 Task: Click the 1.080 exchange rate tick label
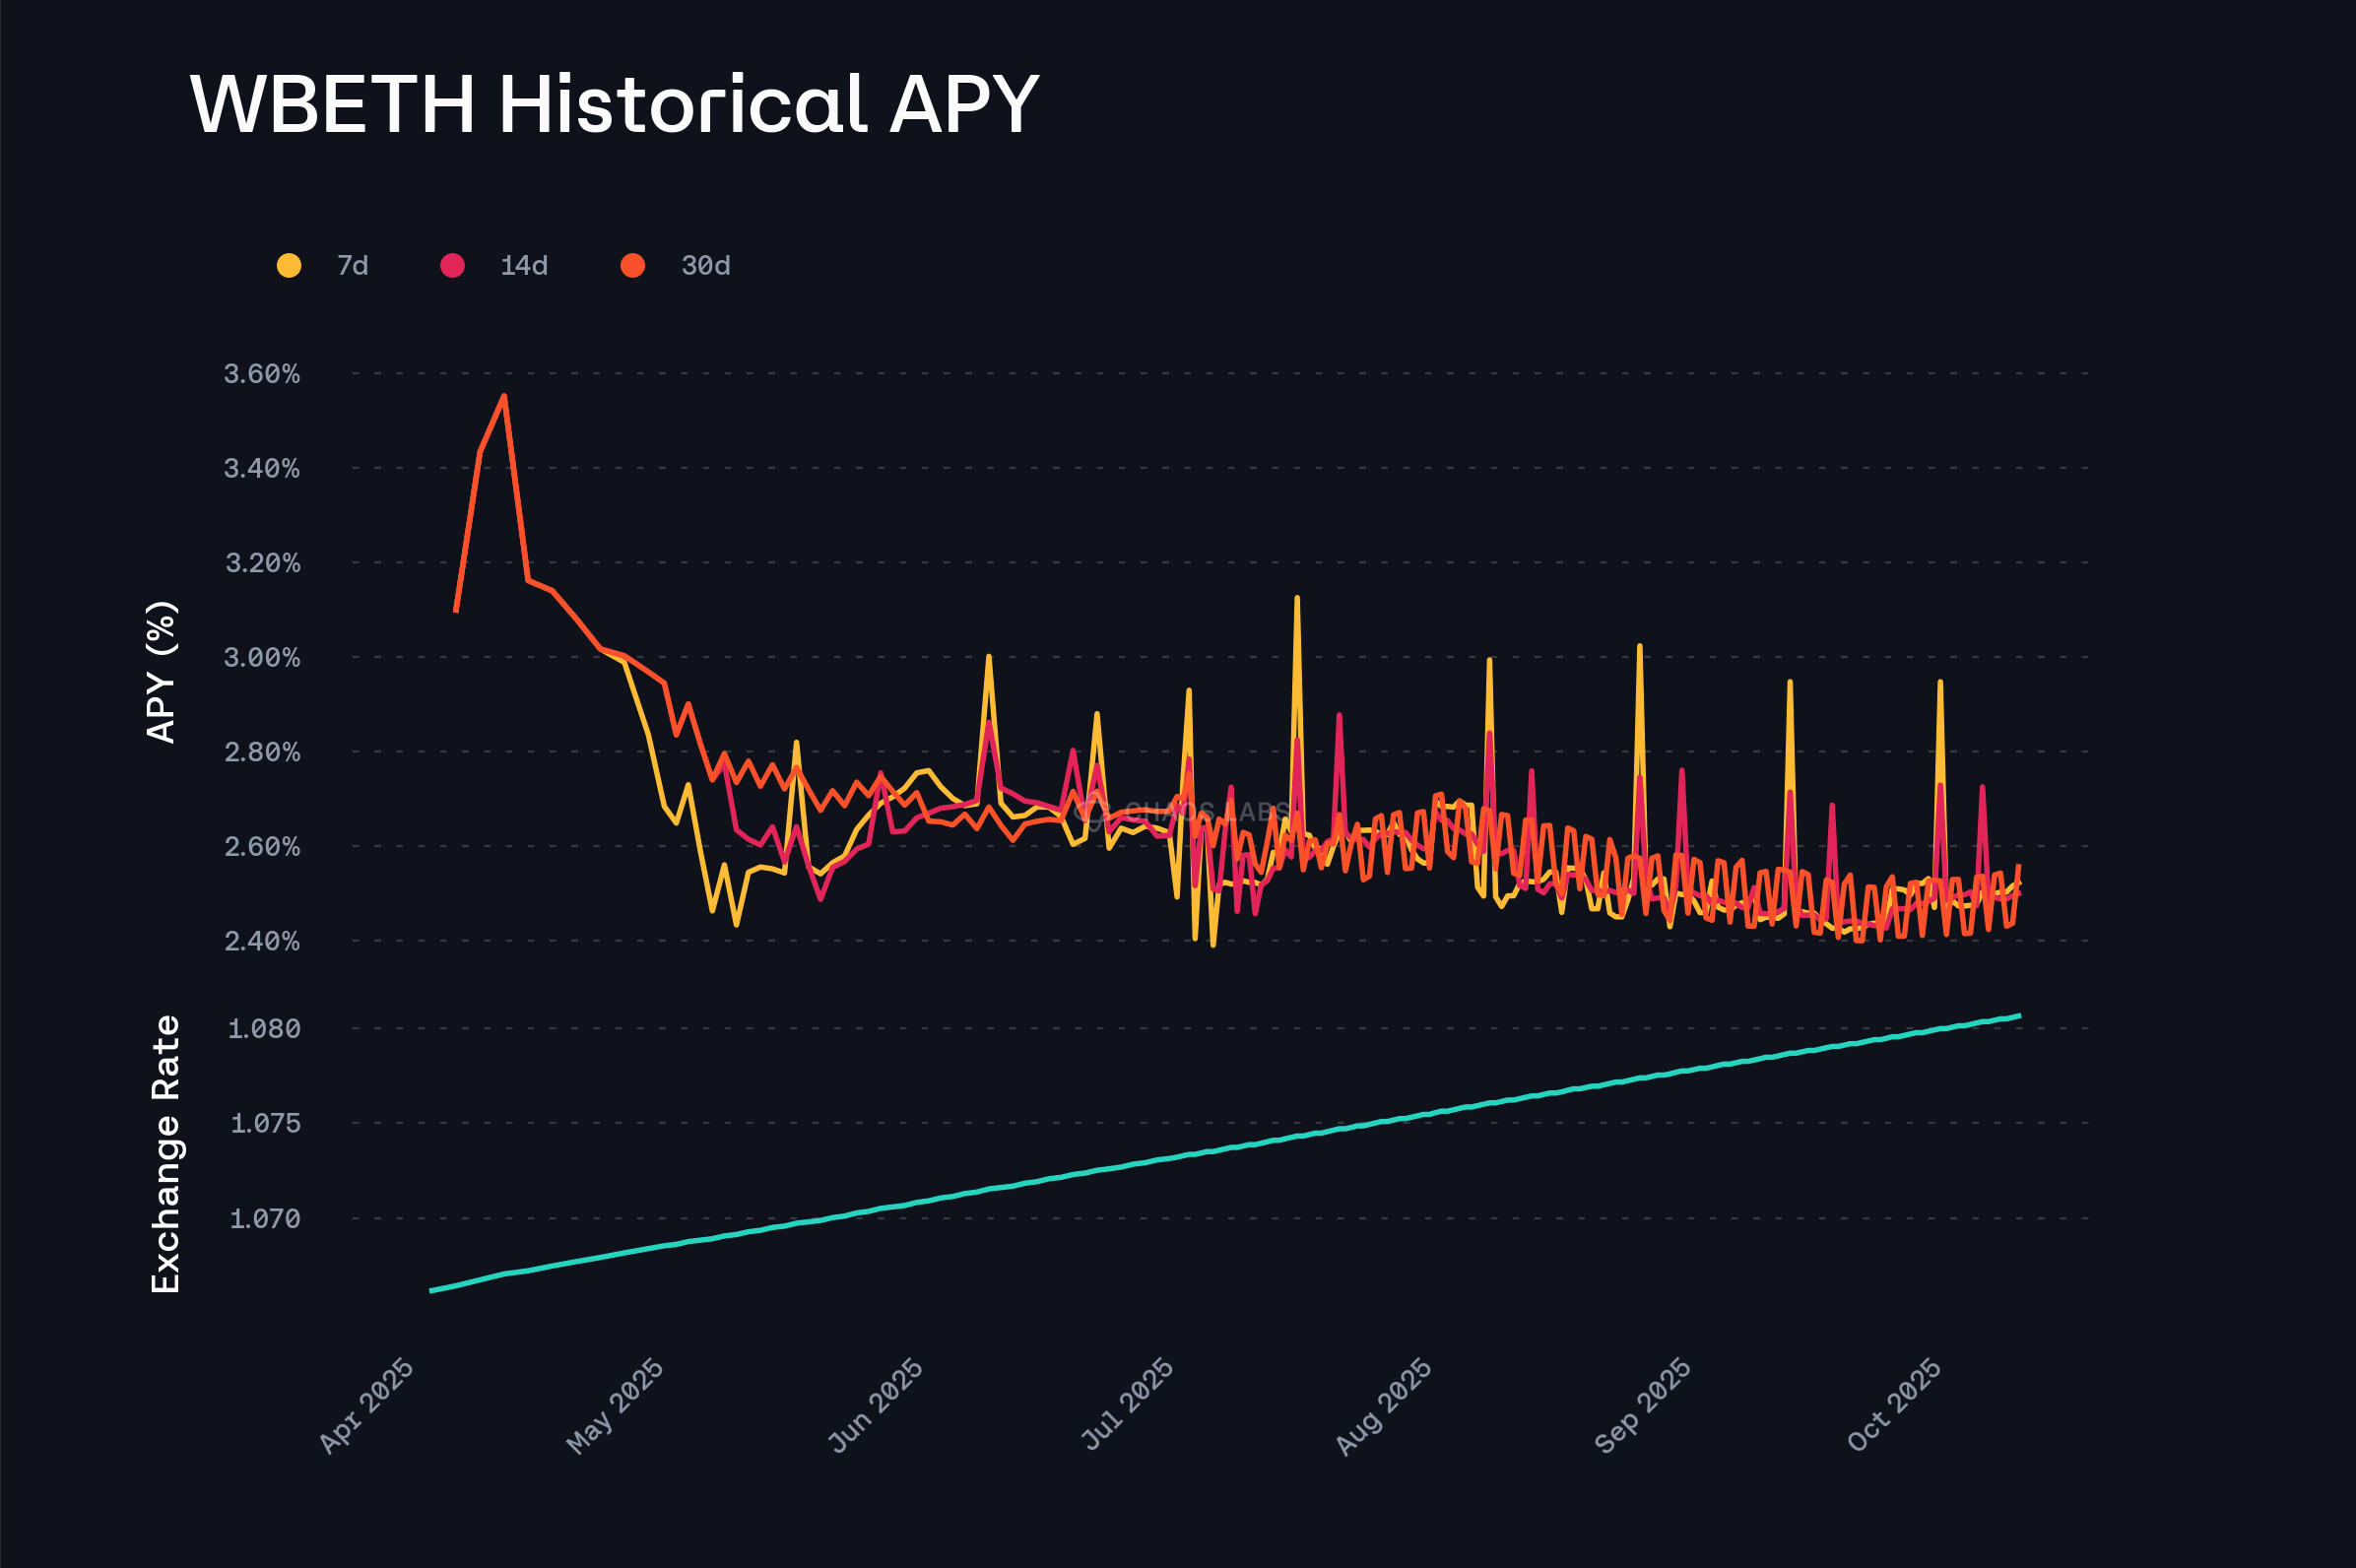(x=264, y=1029)
